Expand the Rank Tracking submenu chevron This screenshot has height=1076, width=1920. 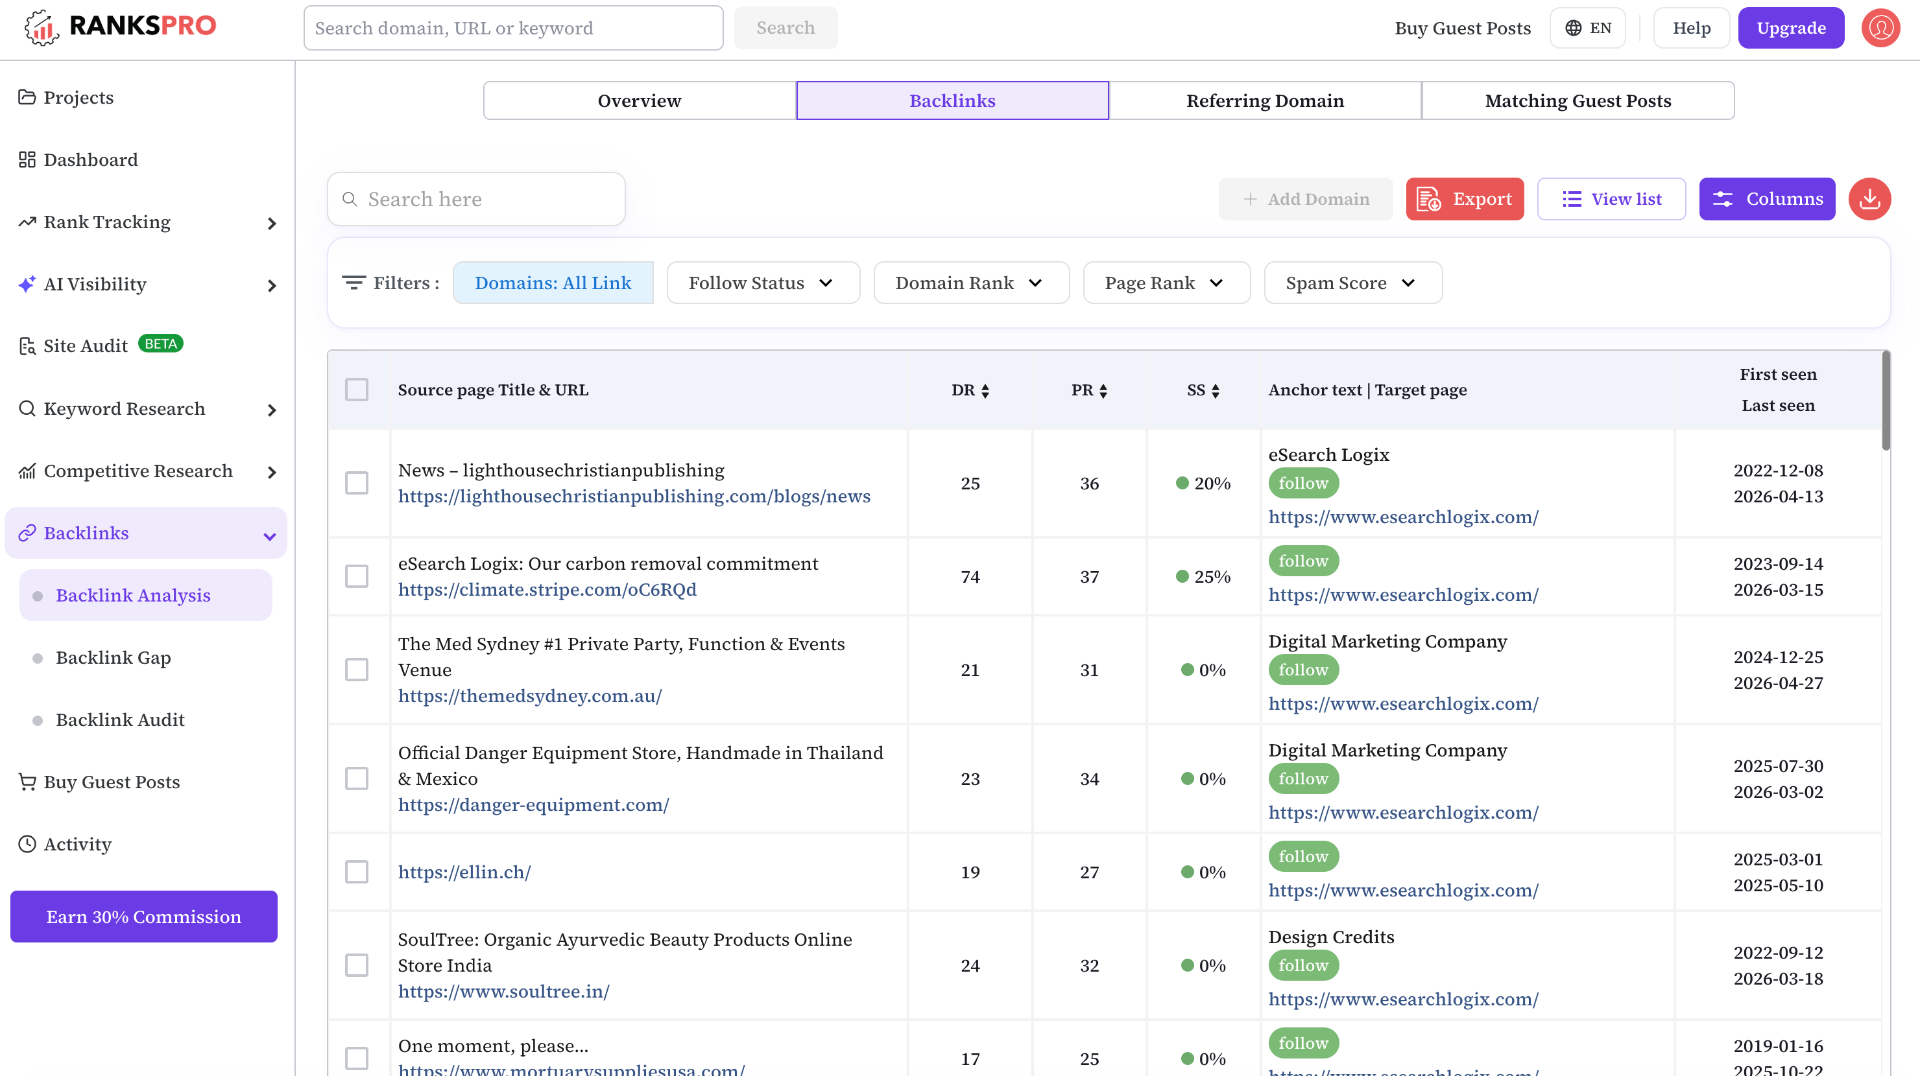tap(271, 223)
